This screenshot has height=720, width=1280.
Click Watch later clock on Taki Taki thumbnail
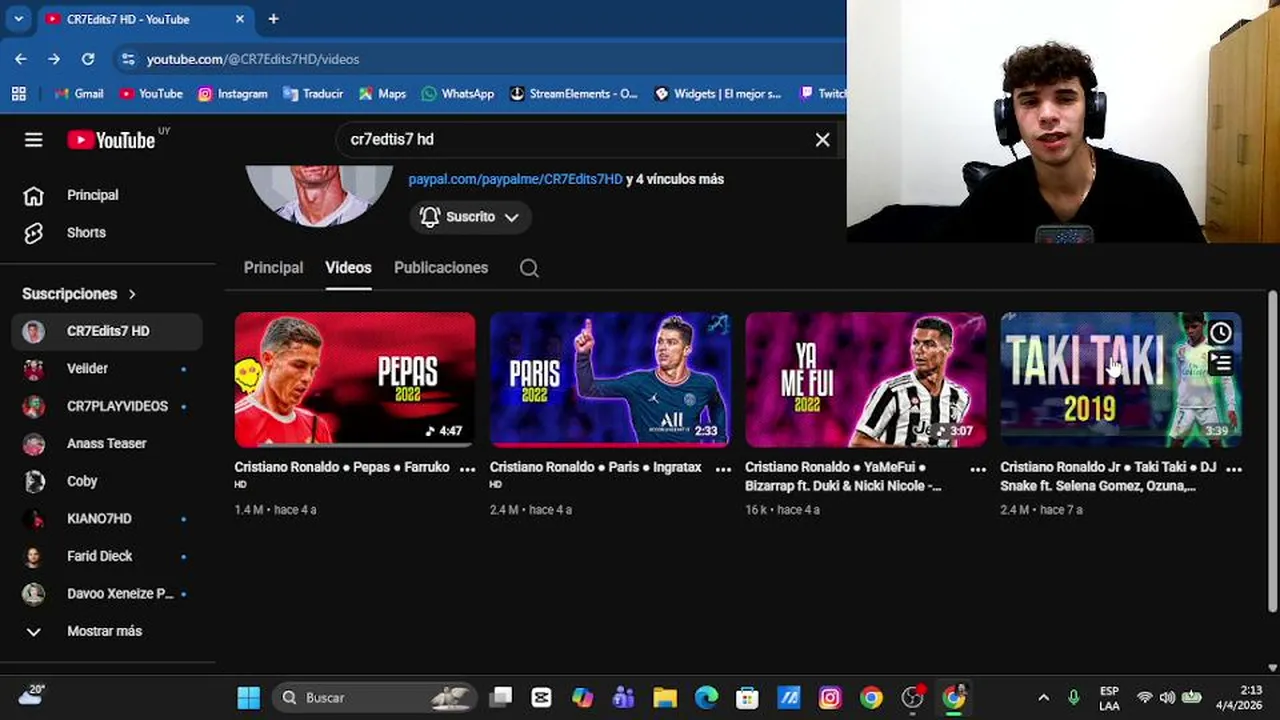tap(1220, 333)
